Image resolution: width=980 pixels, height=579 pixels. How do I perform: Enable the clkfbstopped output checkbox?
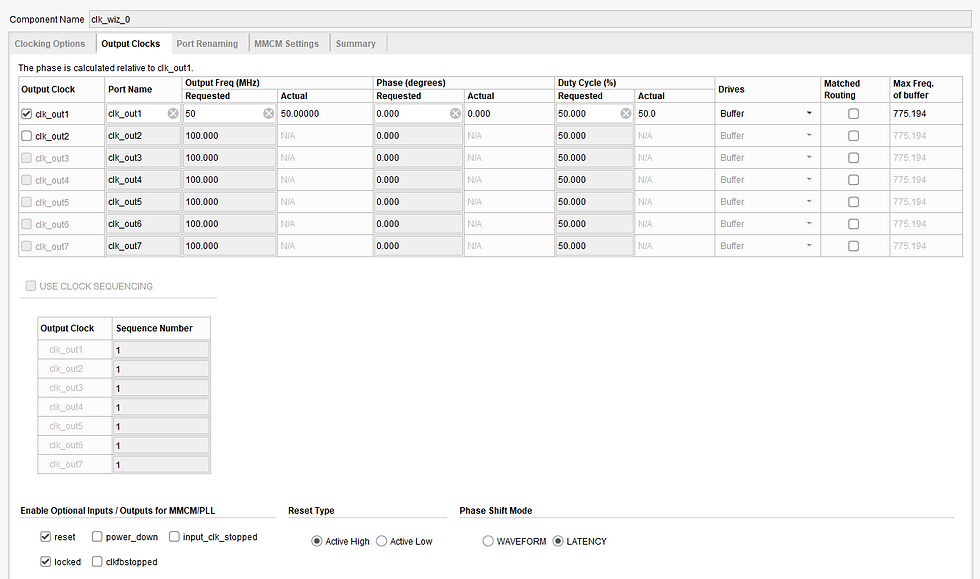point(97,561)
